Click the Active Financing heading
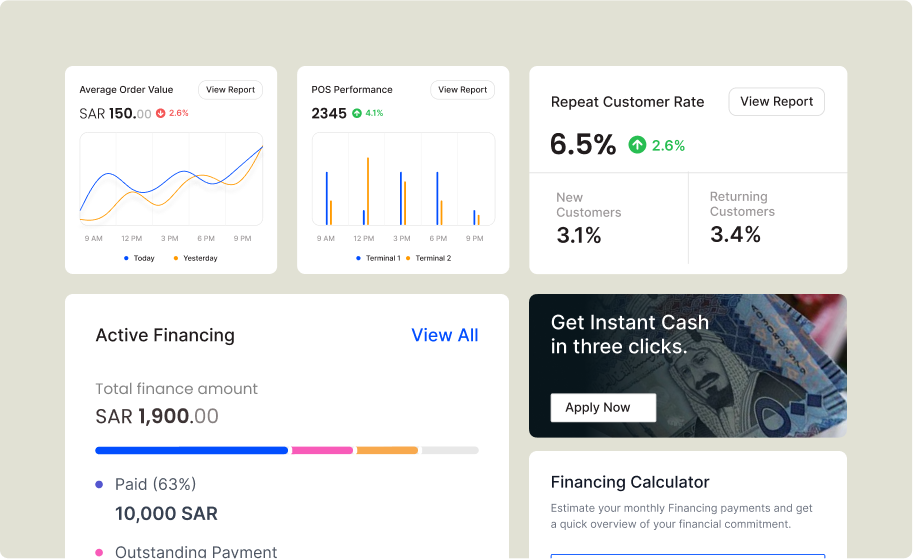Image resolution: width=913 pixels, height=559 pixels. (165, 335)
